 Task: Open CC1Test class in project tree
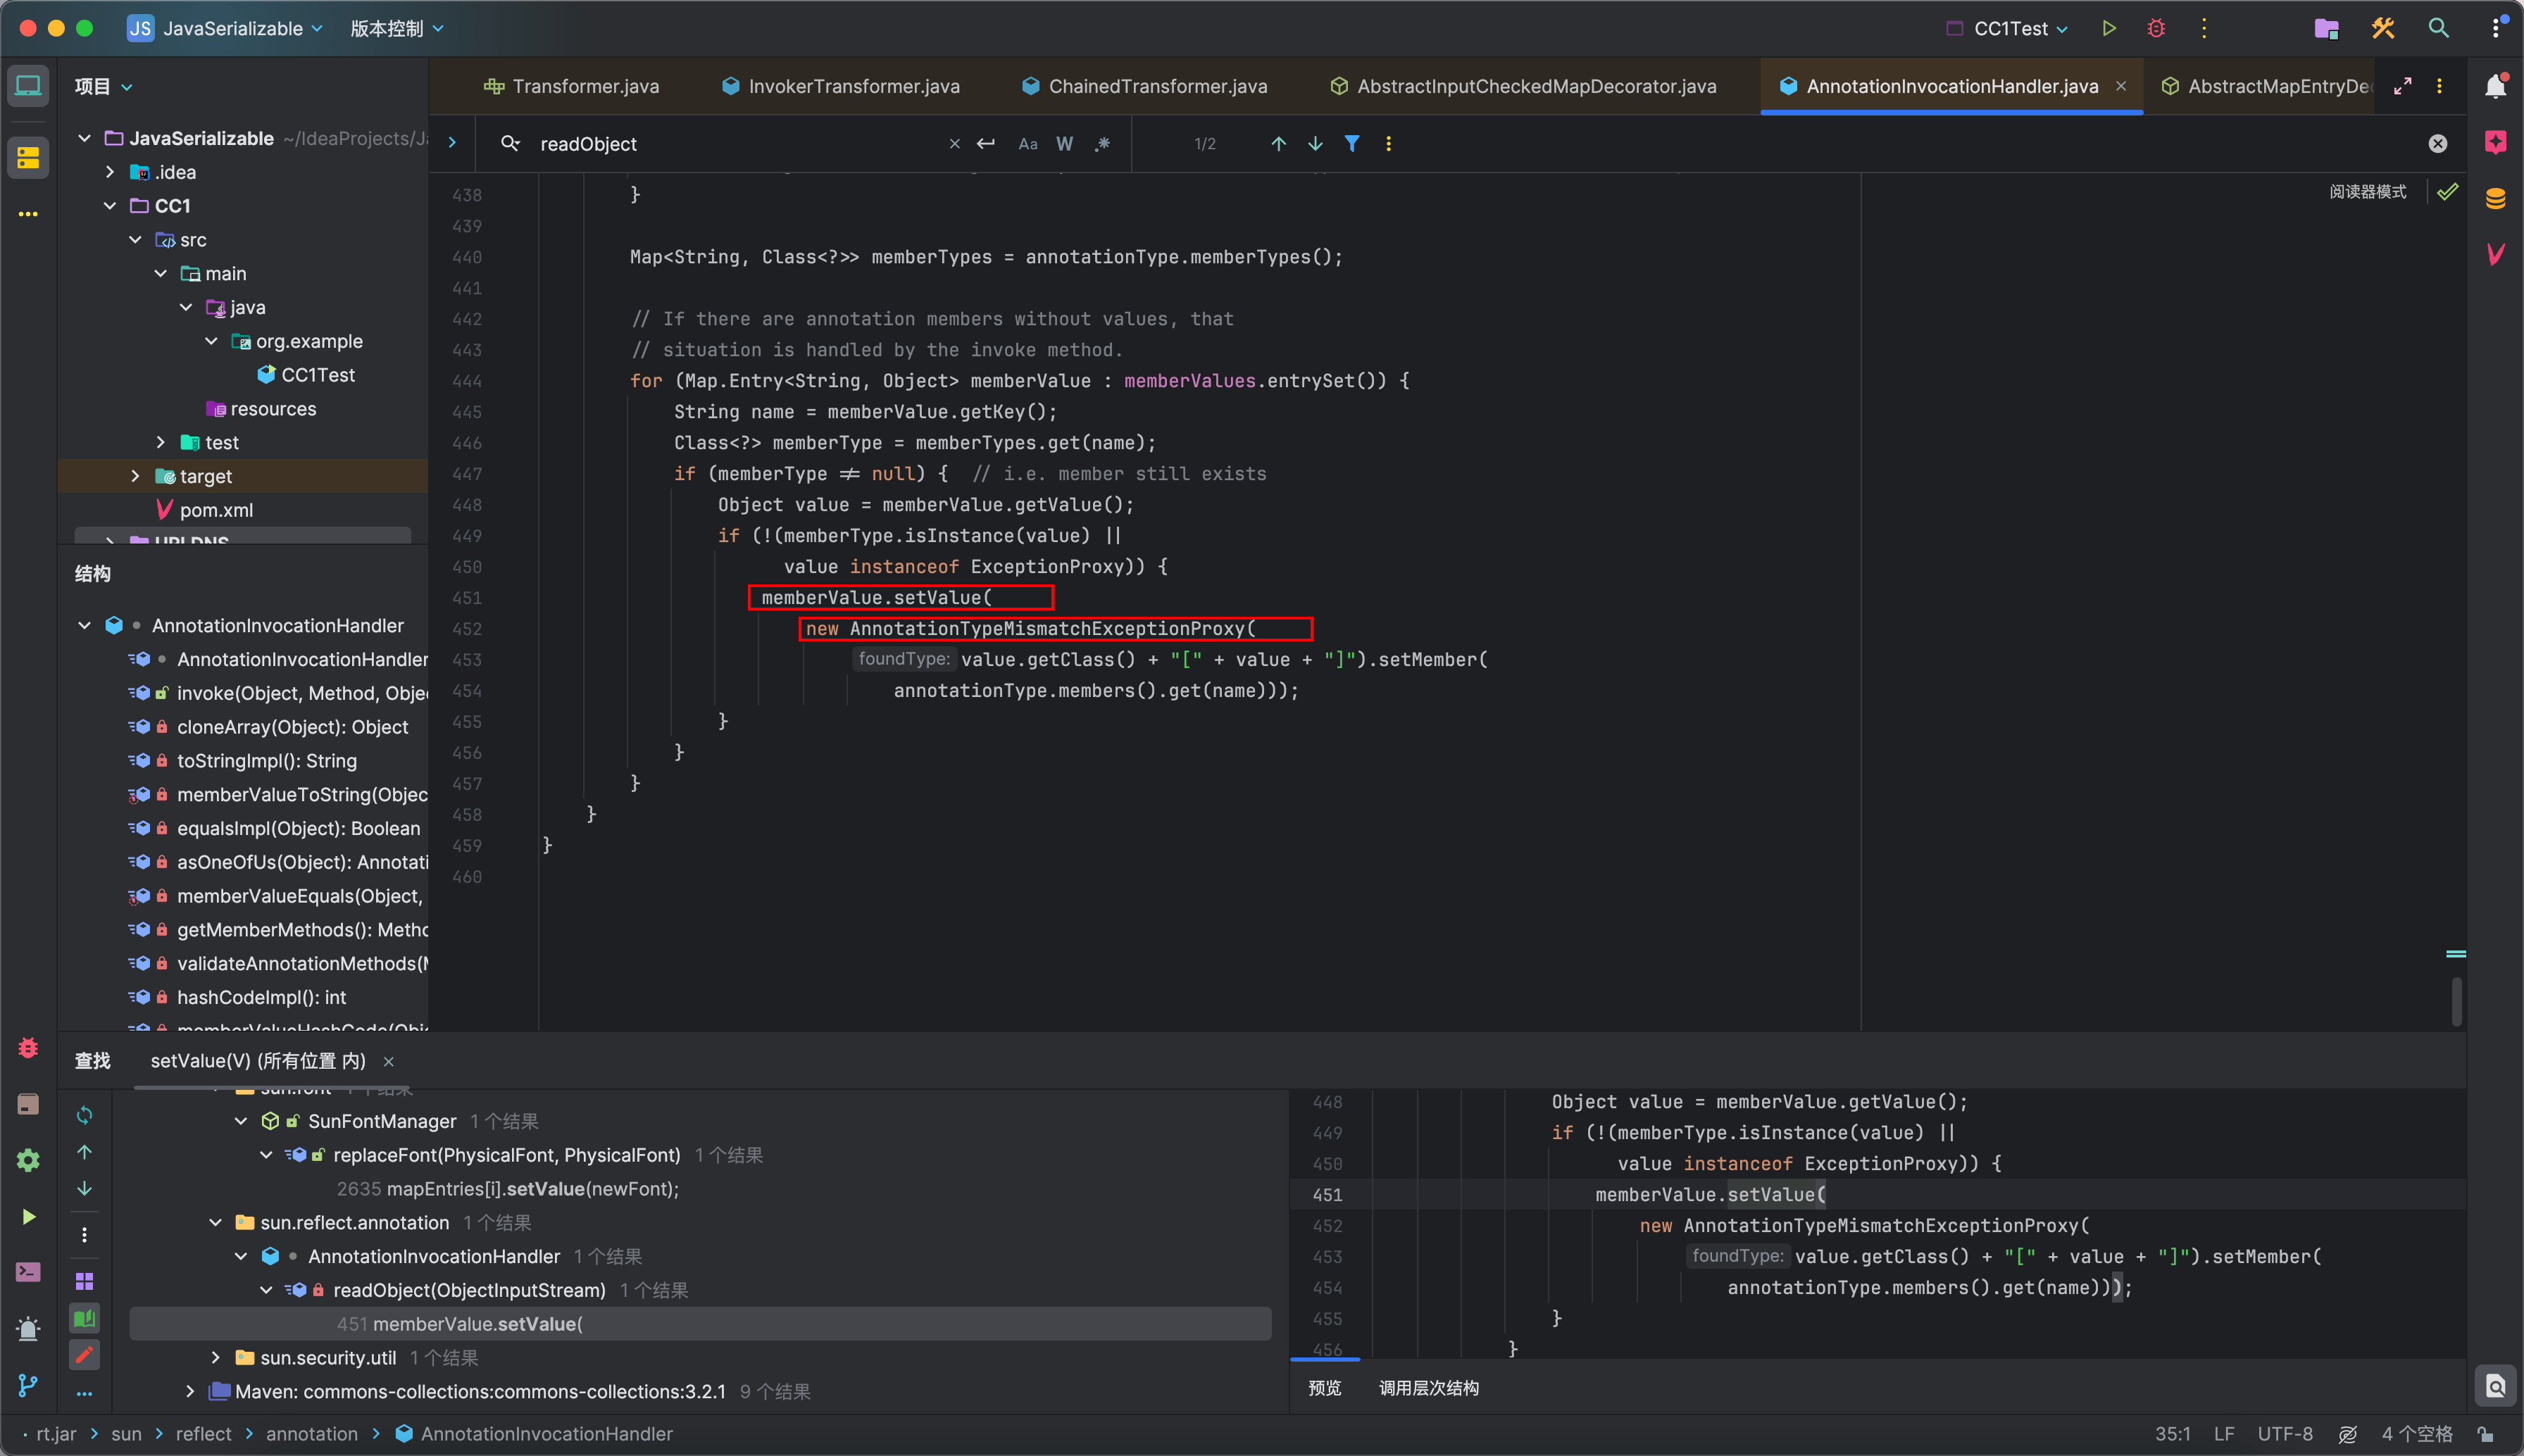pos(305,375)
